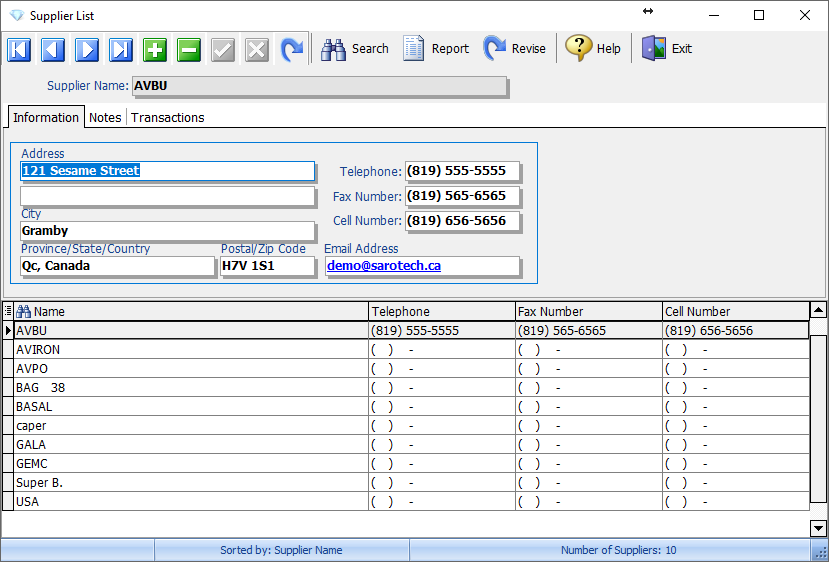Go to the previous supplier record
829x562 pixels.
[53, 49]
